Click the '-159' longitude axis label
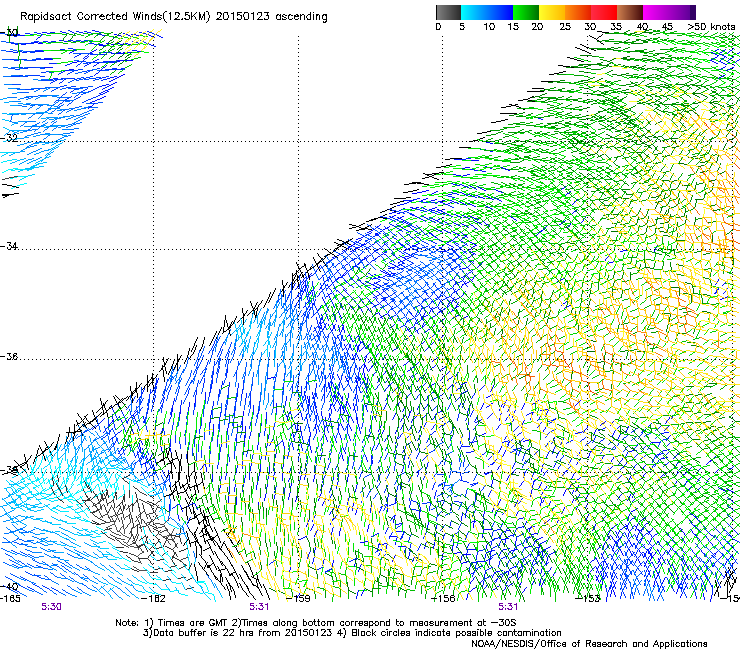Image resolution: width=740 pixels, height=650 pixels. (298, 598)
